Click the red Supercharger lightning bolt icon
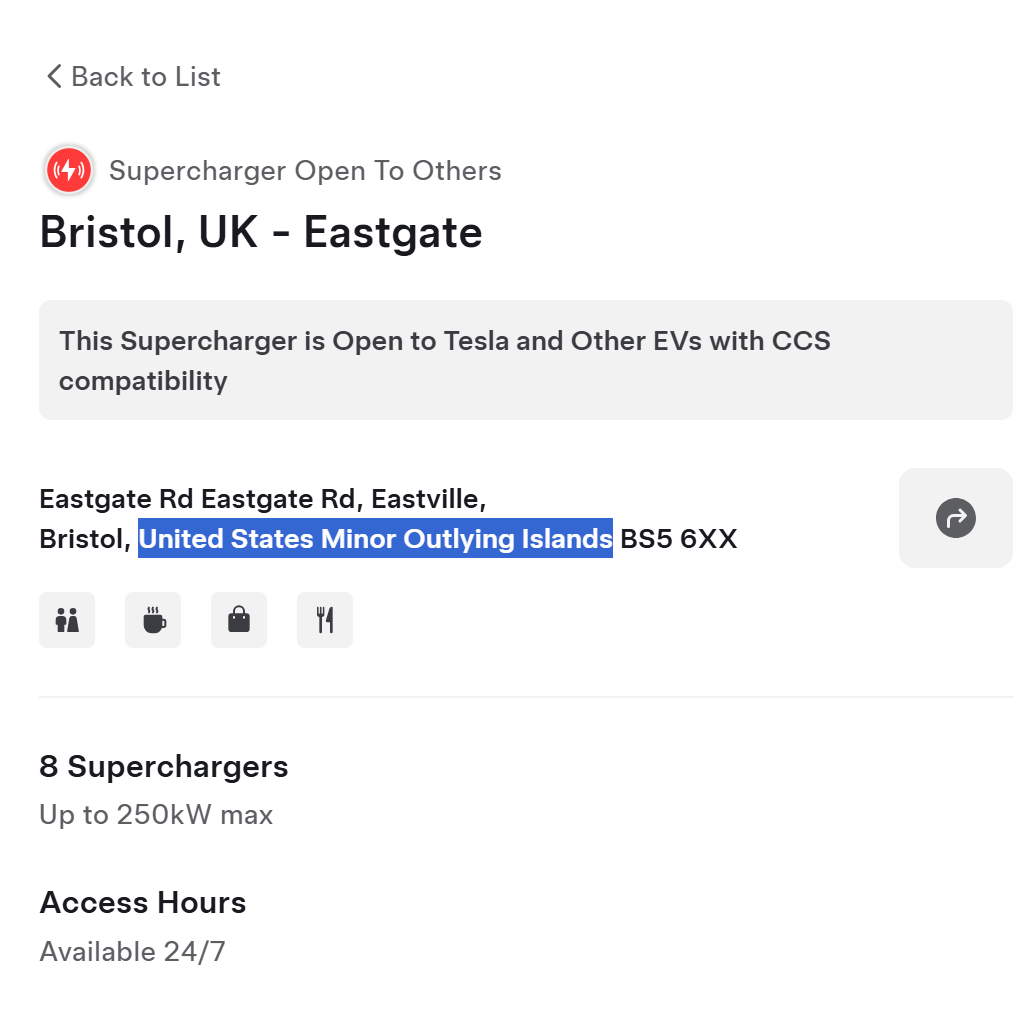This screenshot has width=1033, height=1014. (x=69, y=171)
